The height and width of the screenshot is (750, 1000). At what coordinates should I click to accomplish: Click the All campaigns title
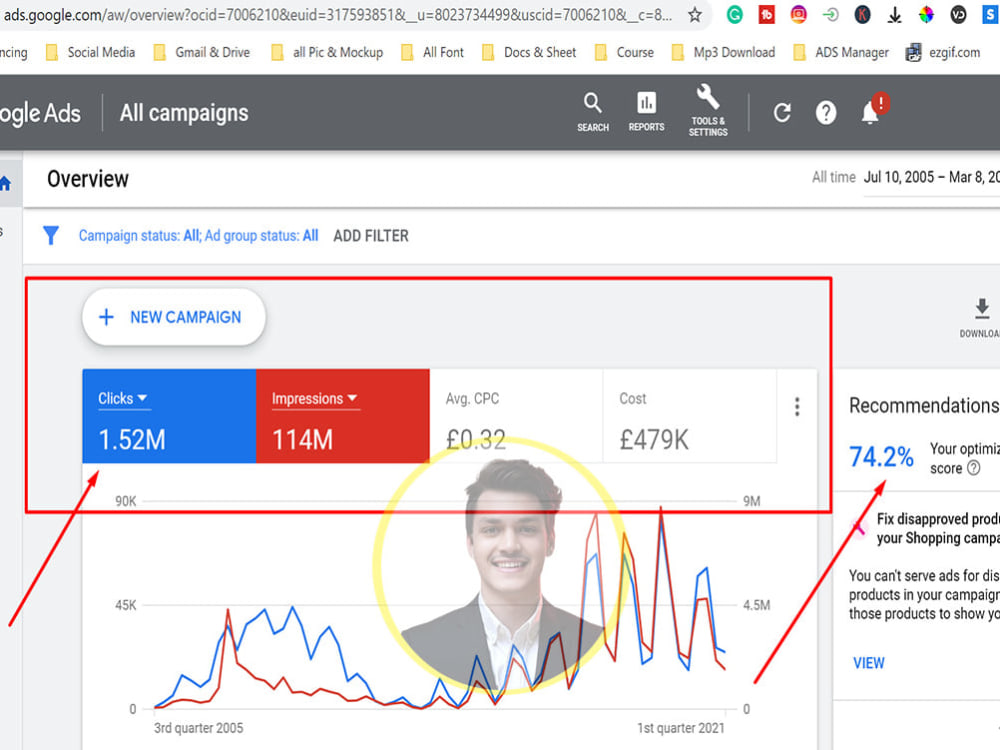pyautogui.click(x=184, y=113)
